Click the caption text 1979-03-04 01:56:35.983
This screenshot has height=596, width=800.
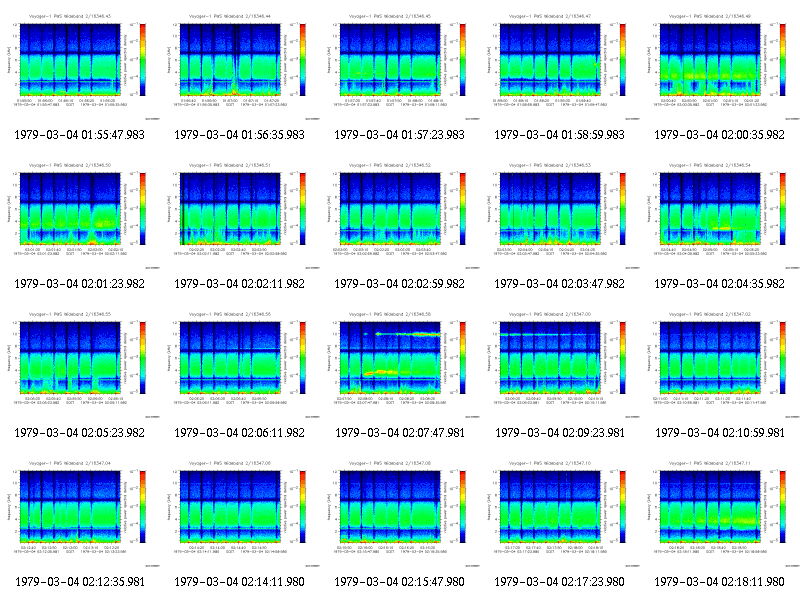click(x=239, y=135)
